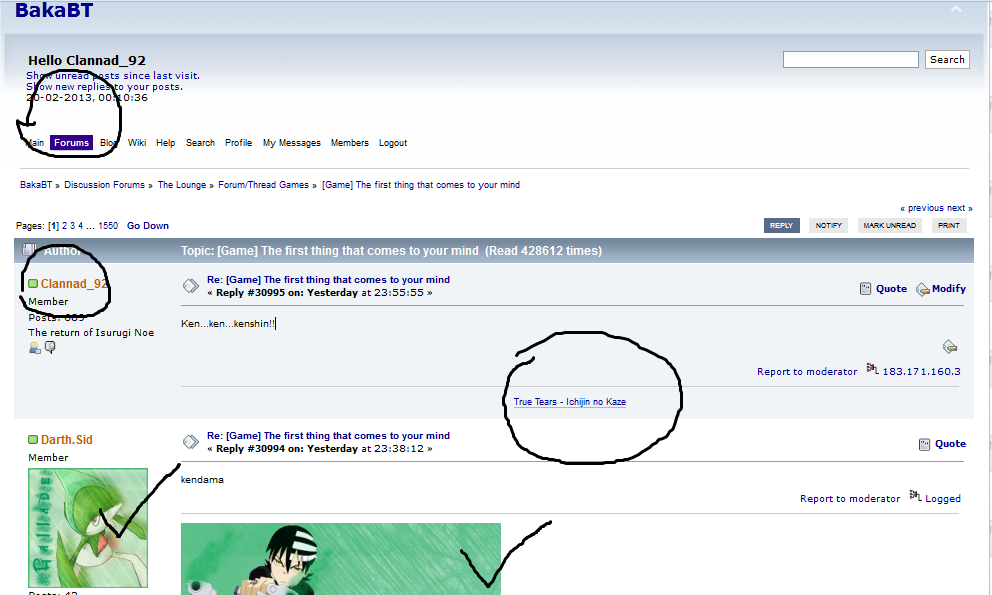Image resolution: width=992 pixels, height=595 pixels.
Task: Click the green online status icon beside Darth.Sid
Action: 33,440
